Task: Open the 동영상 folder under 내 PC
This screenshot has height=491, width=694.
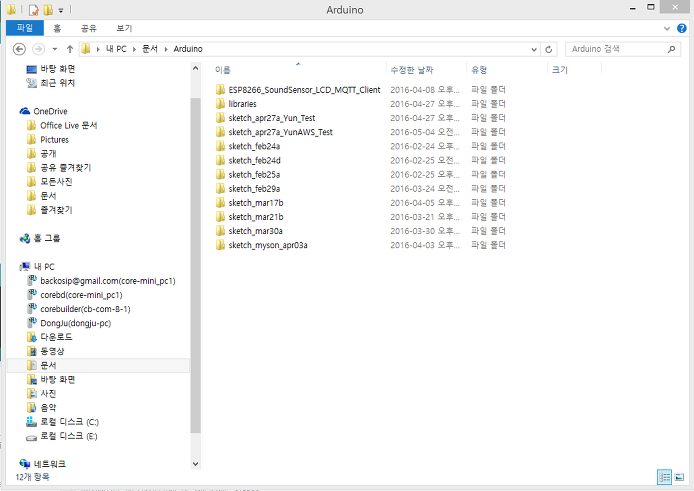Action: [x=52, y=352]
